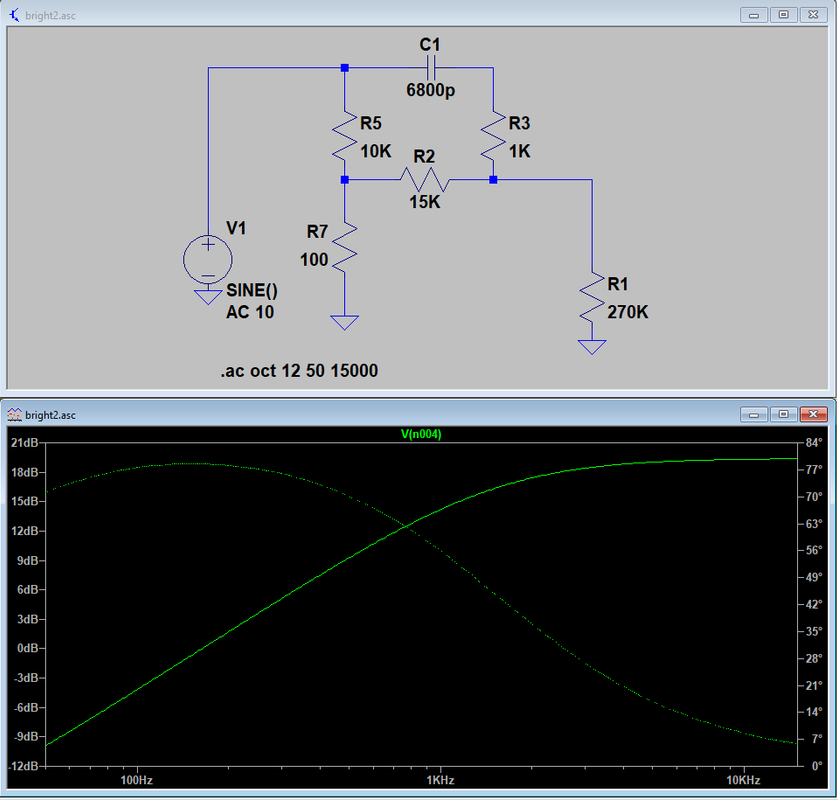Select resistor R5 symbol

[x=345, y=135]
